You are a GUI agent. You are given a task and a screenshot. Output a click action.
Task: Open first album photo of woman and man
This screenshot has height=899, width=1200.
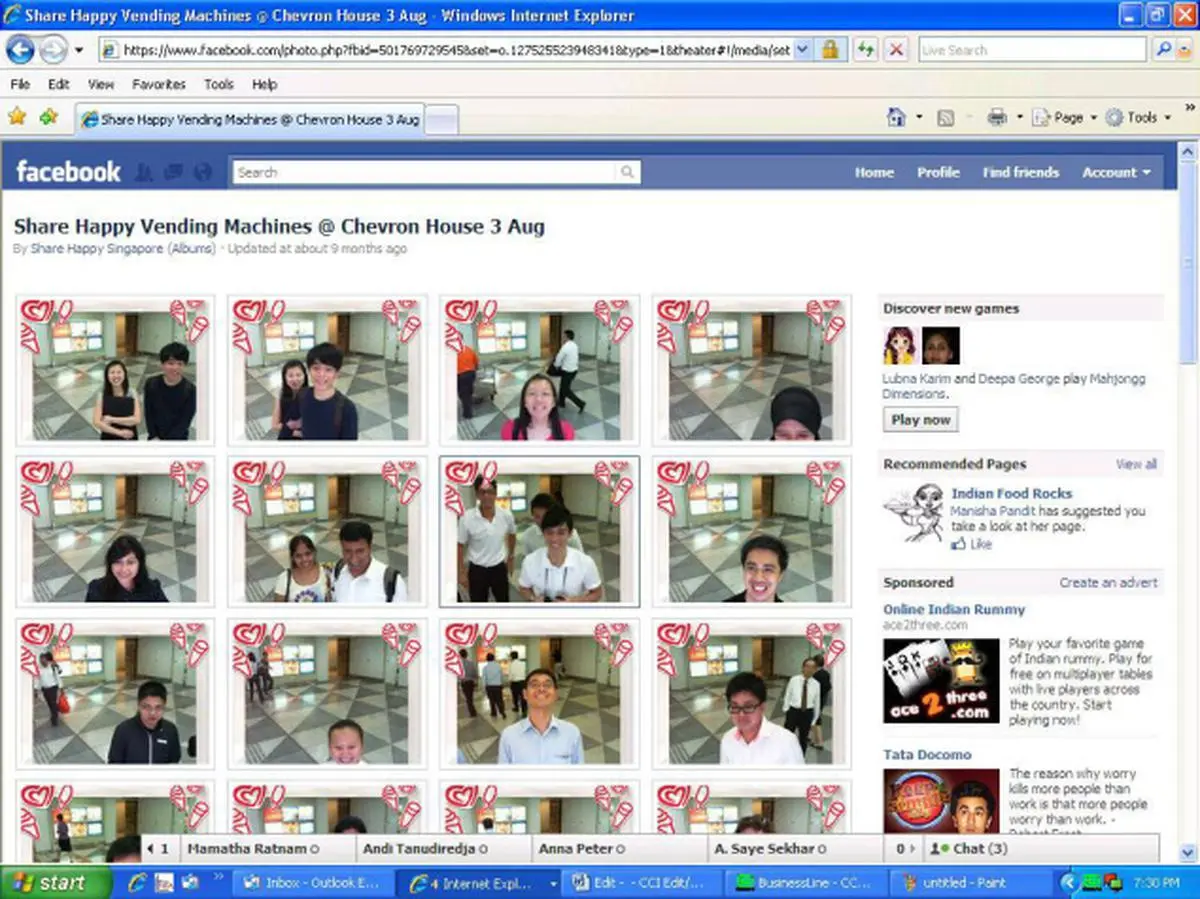click(x=115, y=370)
